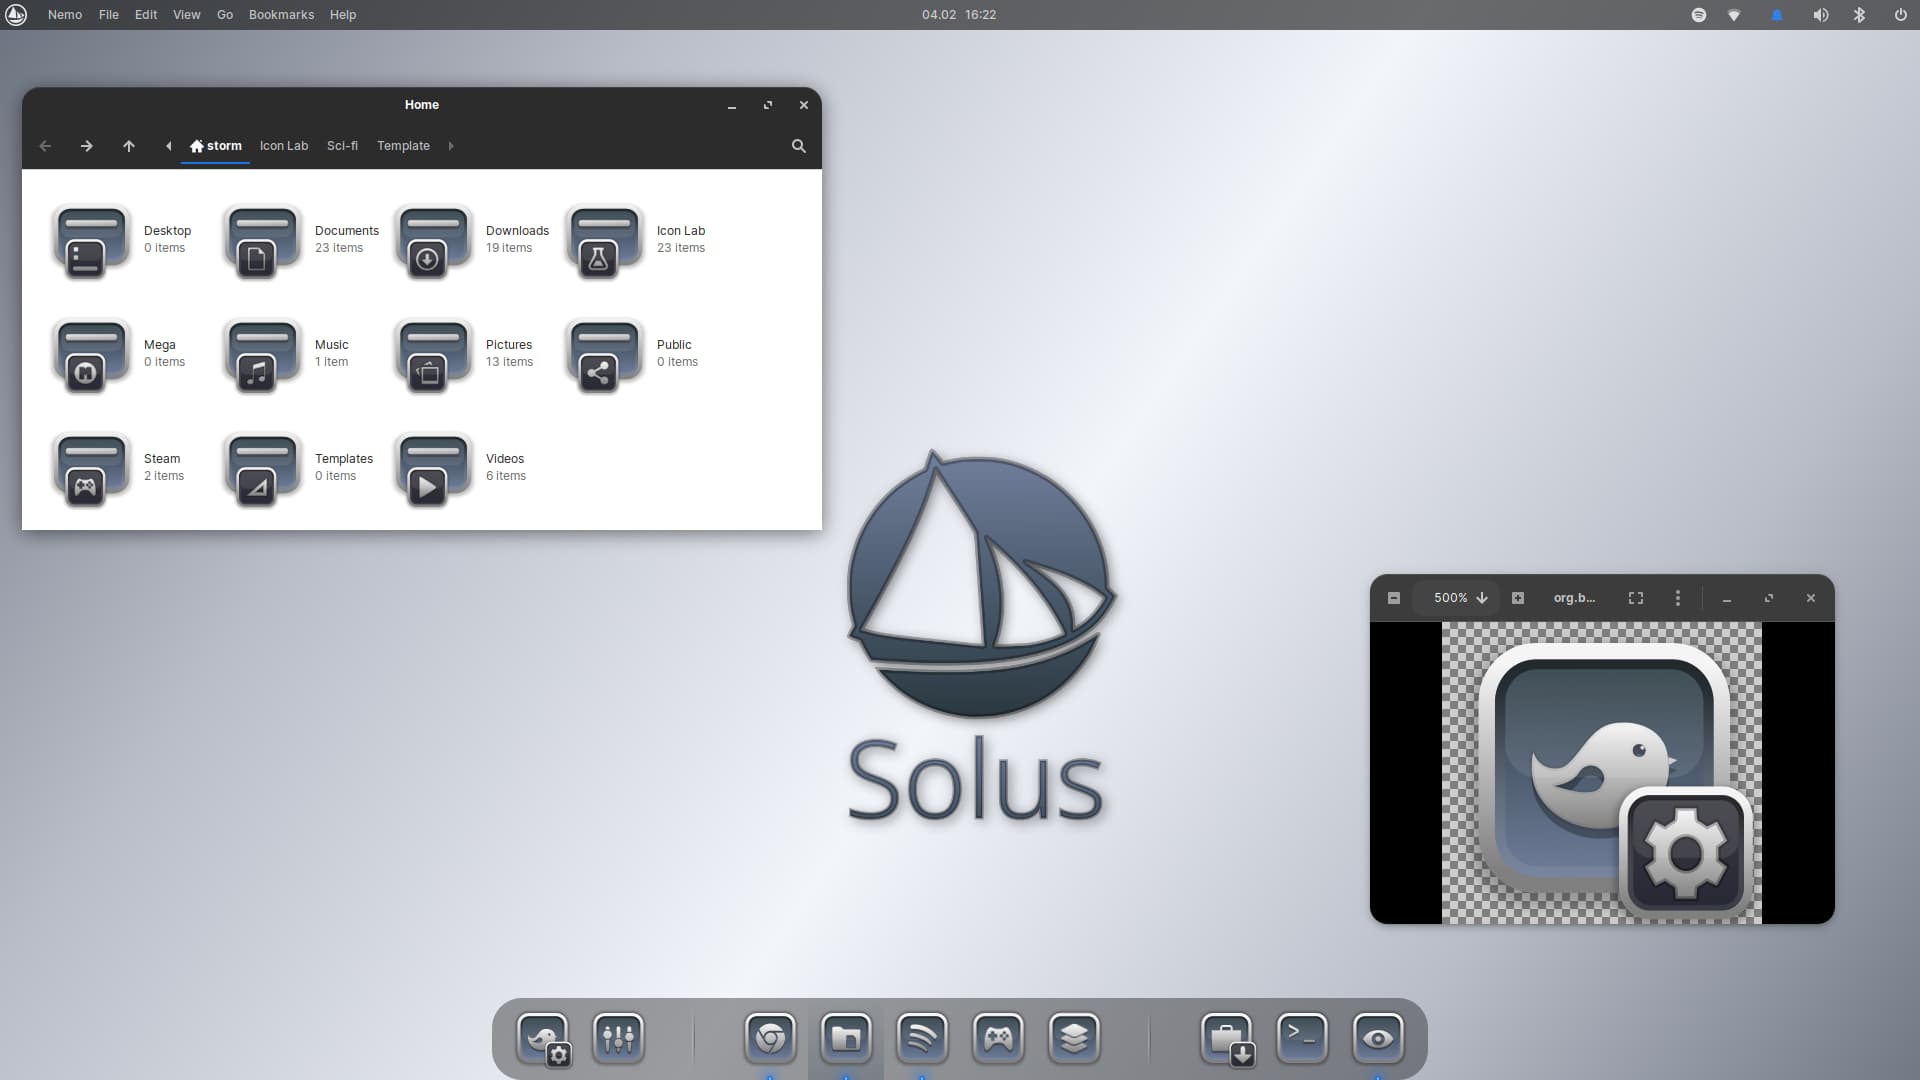
Task: Open the power session menu
Action: pyautogui.click(x=1900, y=15)
